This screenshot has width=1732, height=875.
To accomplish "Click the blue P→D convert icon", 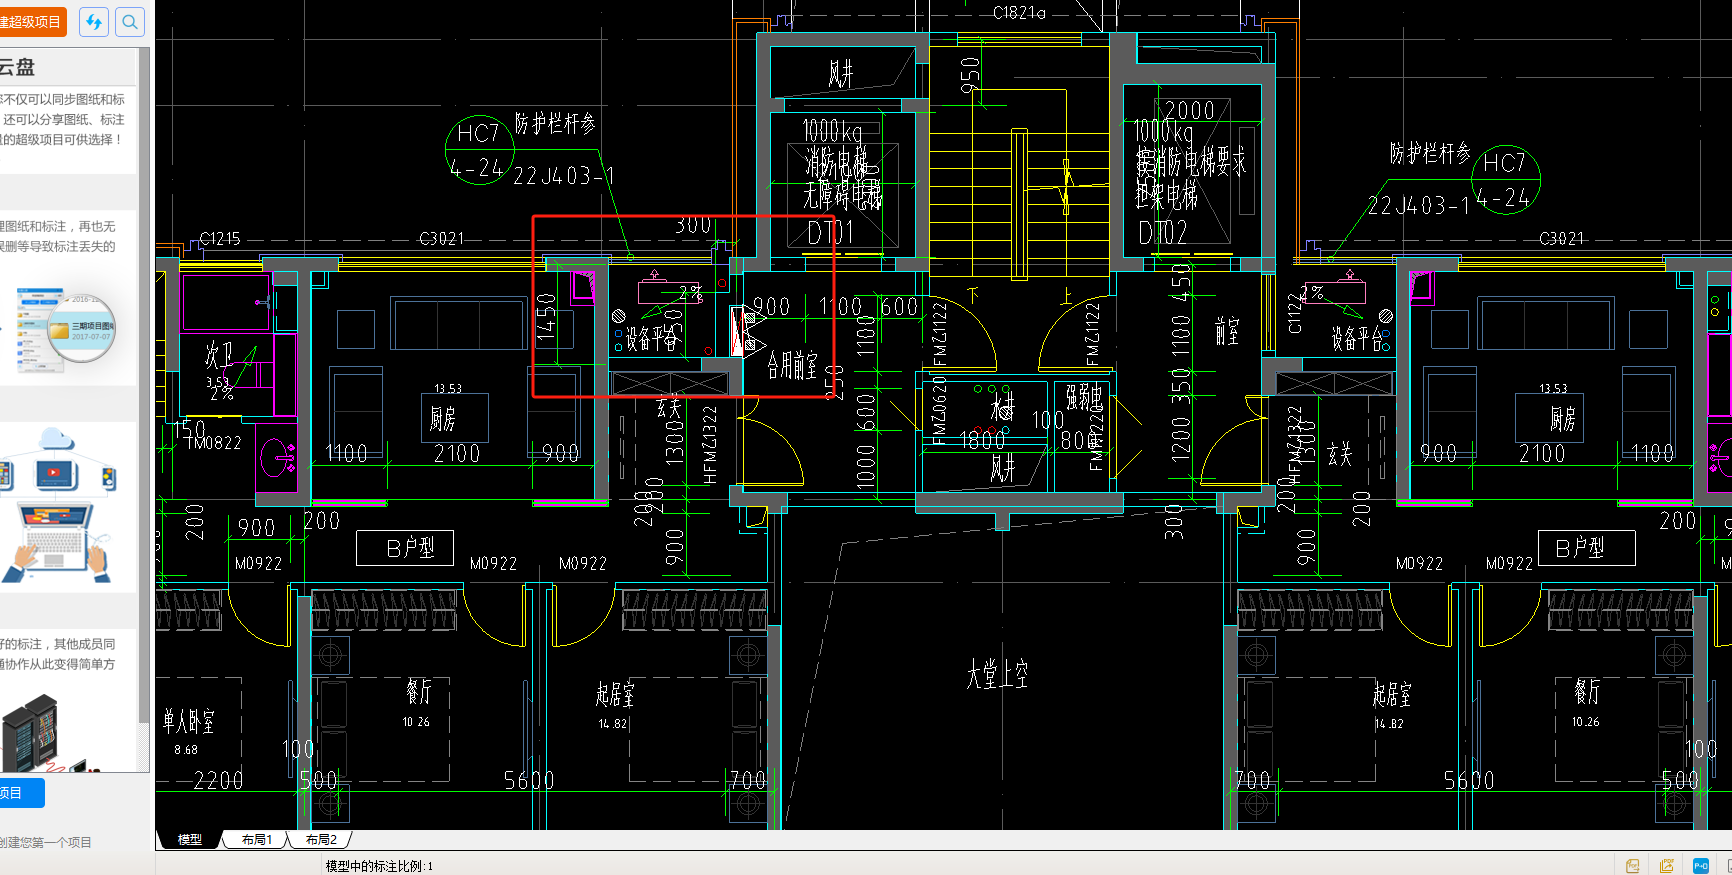I will 1700,866.
